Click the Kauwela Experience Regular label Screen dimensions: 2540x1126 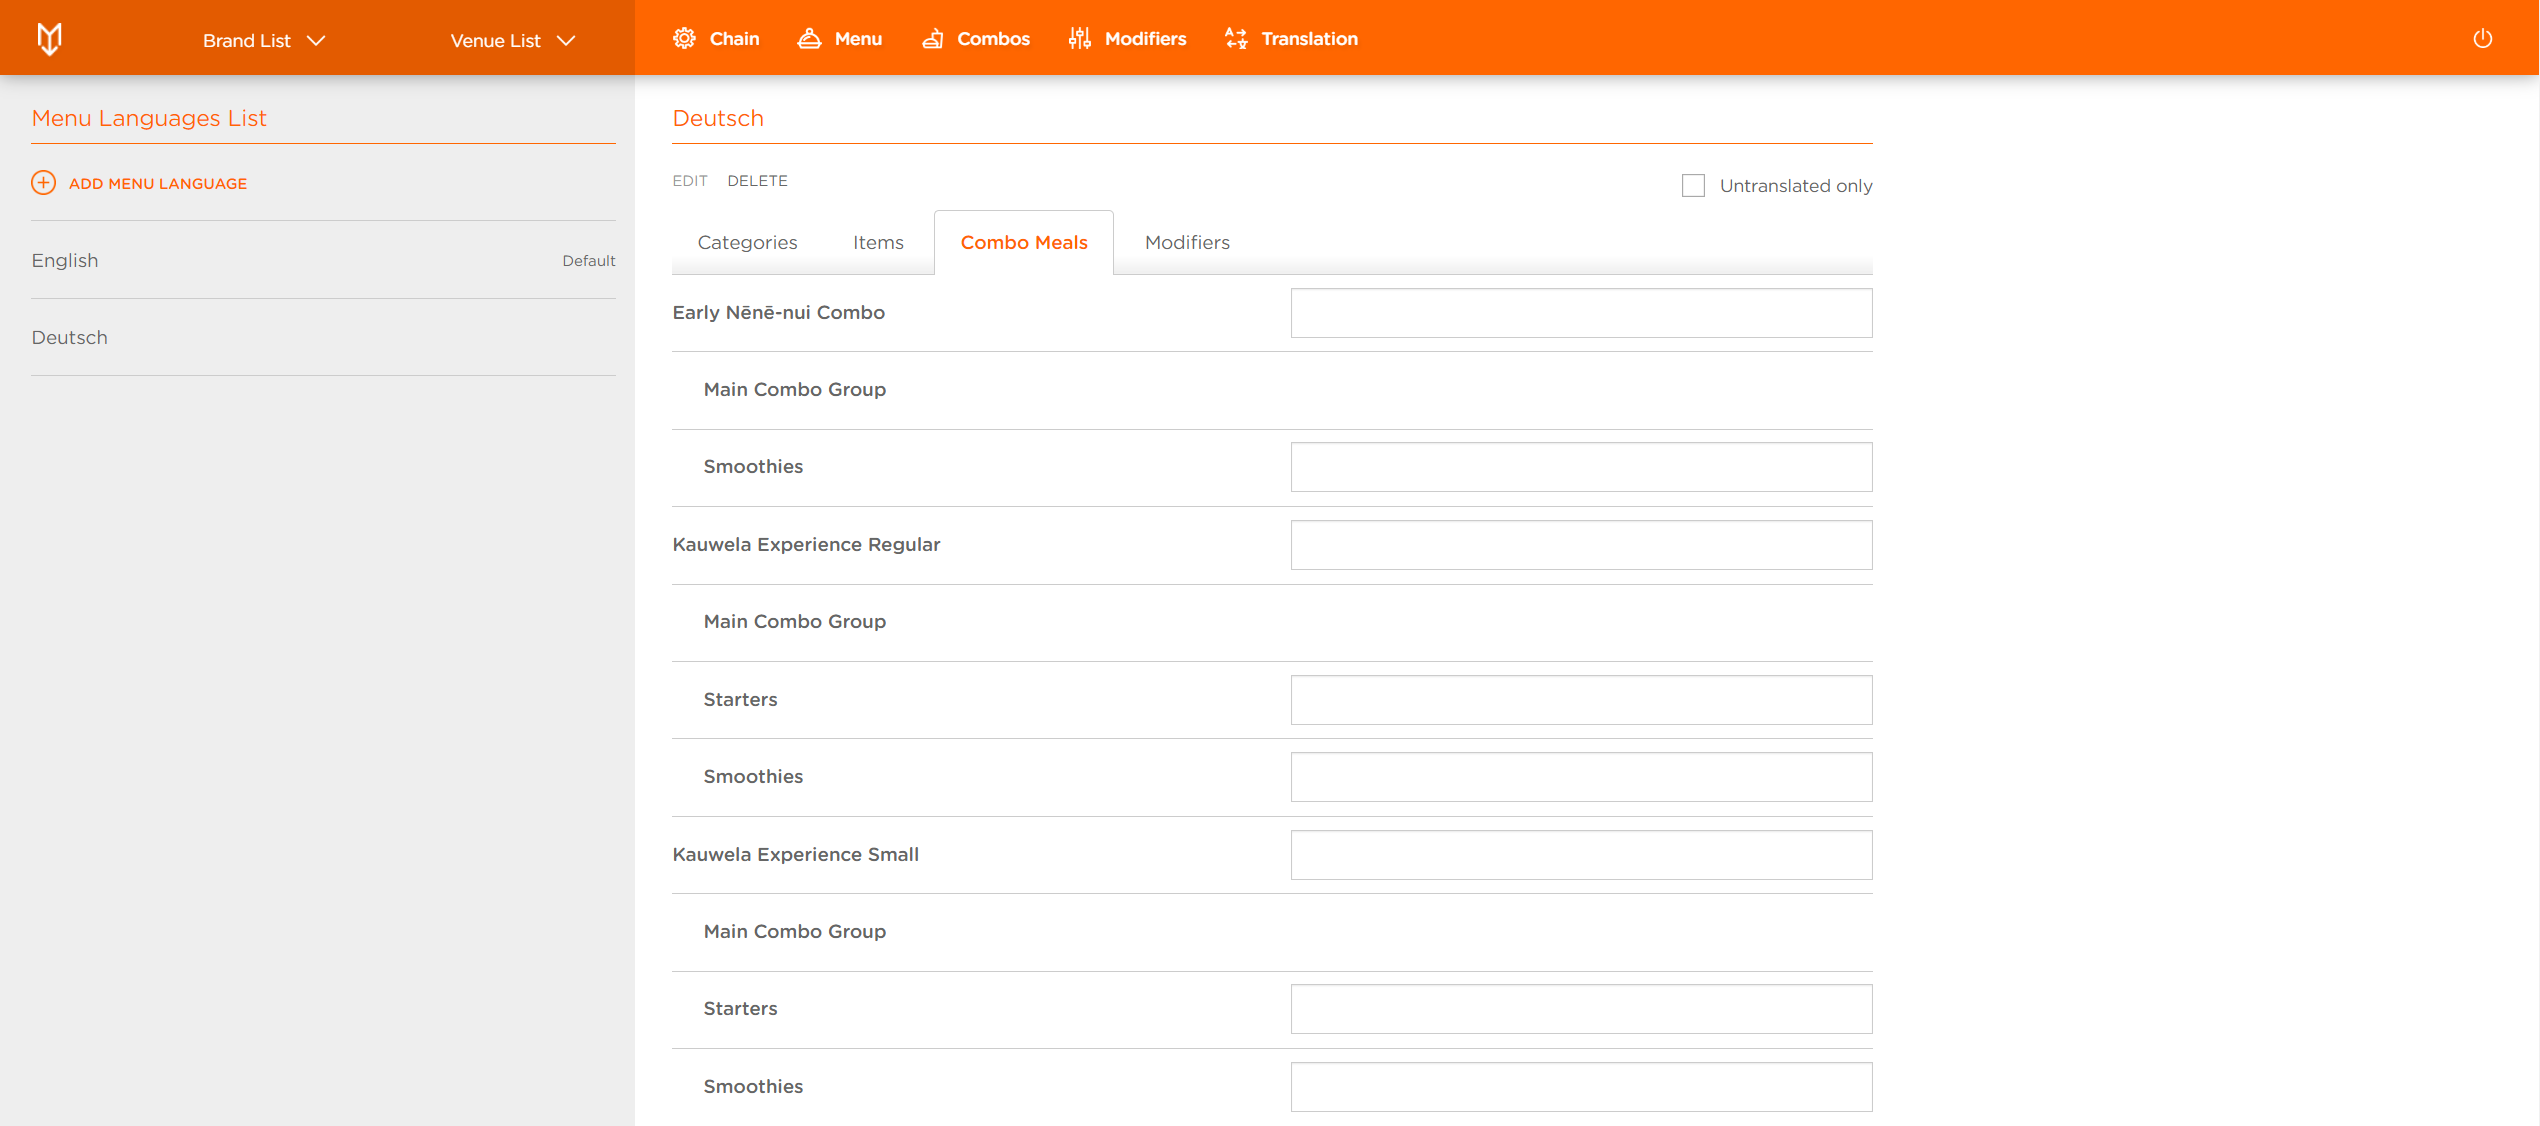[x=806, y=544]
